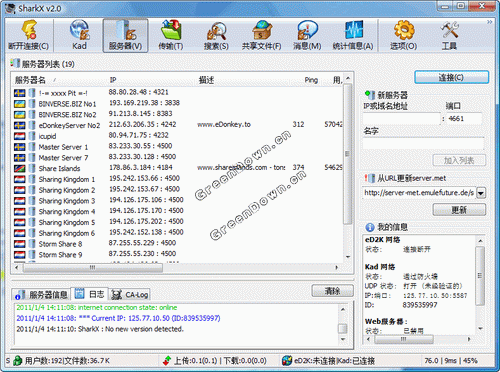Click the Update (更新) button

click(x=459, y=210)
